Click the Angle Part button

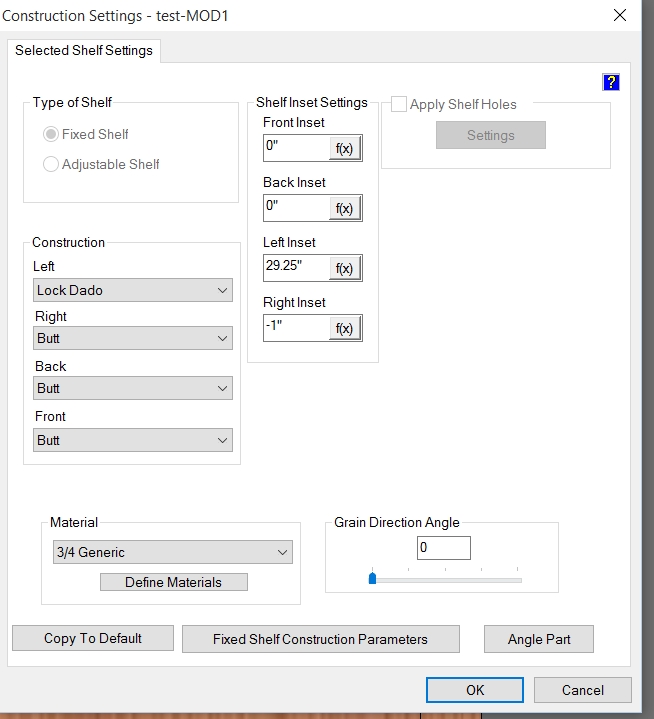click(x=538, y=639)
